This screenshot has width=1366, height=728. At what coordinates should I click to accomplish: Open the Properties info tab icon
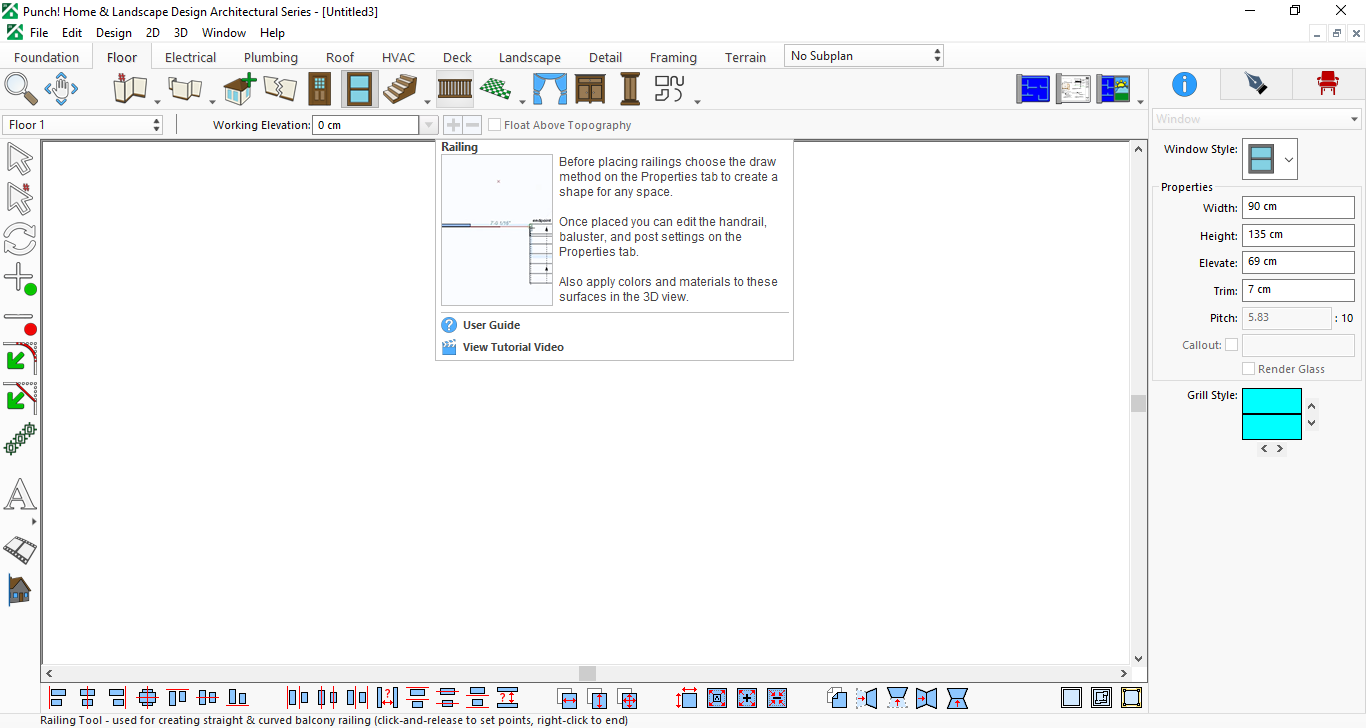[1184, 84]
